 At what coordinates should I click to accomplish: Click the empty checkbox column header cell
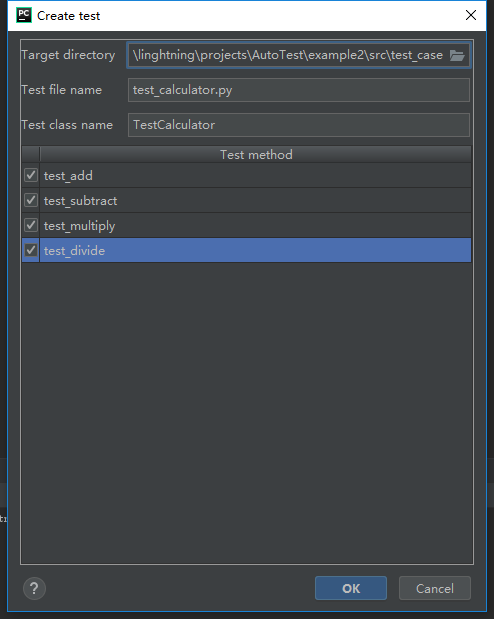tap(31, 154)
